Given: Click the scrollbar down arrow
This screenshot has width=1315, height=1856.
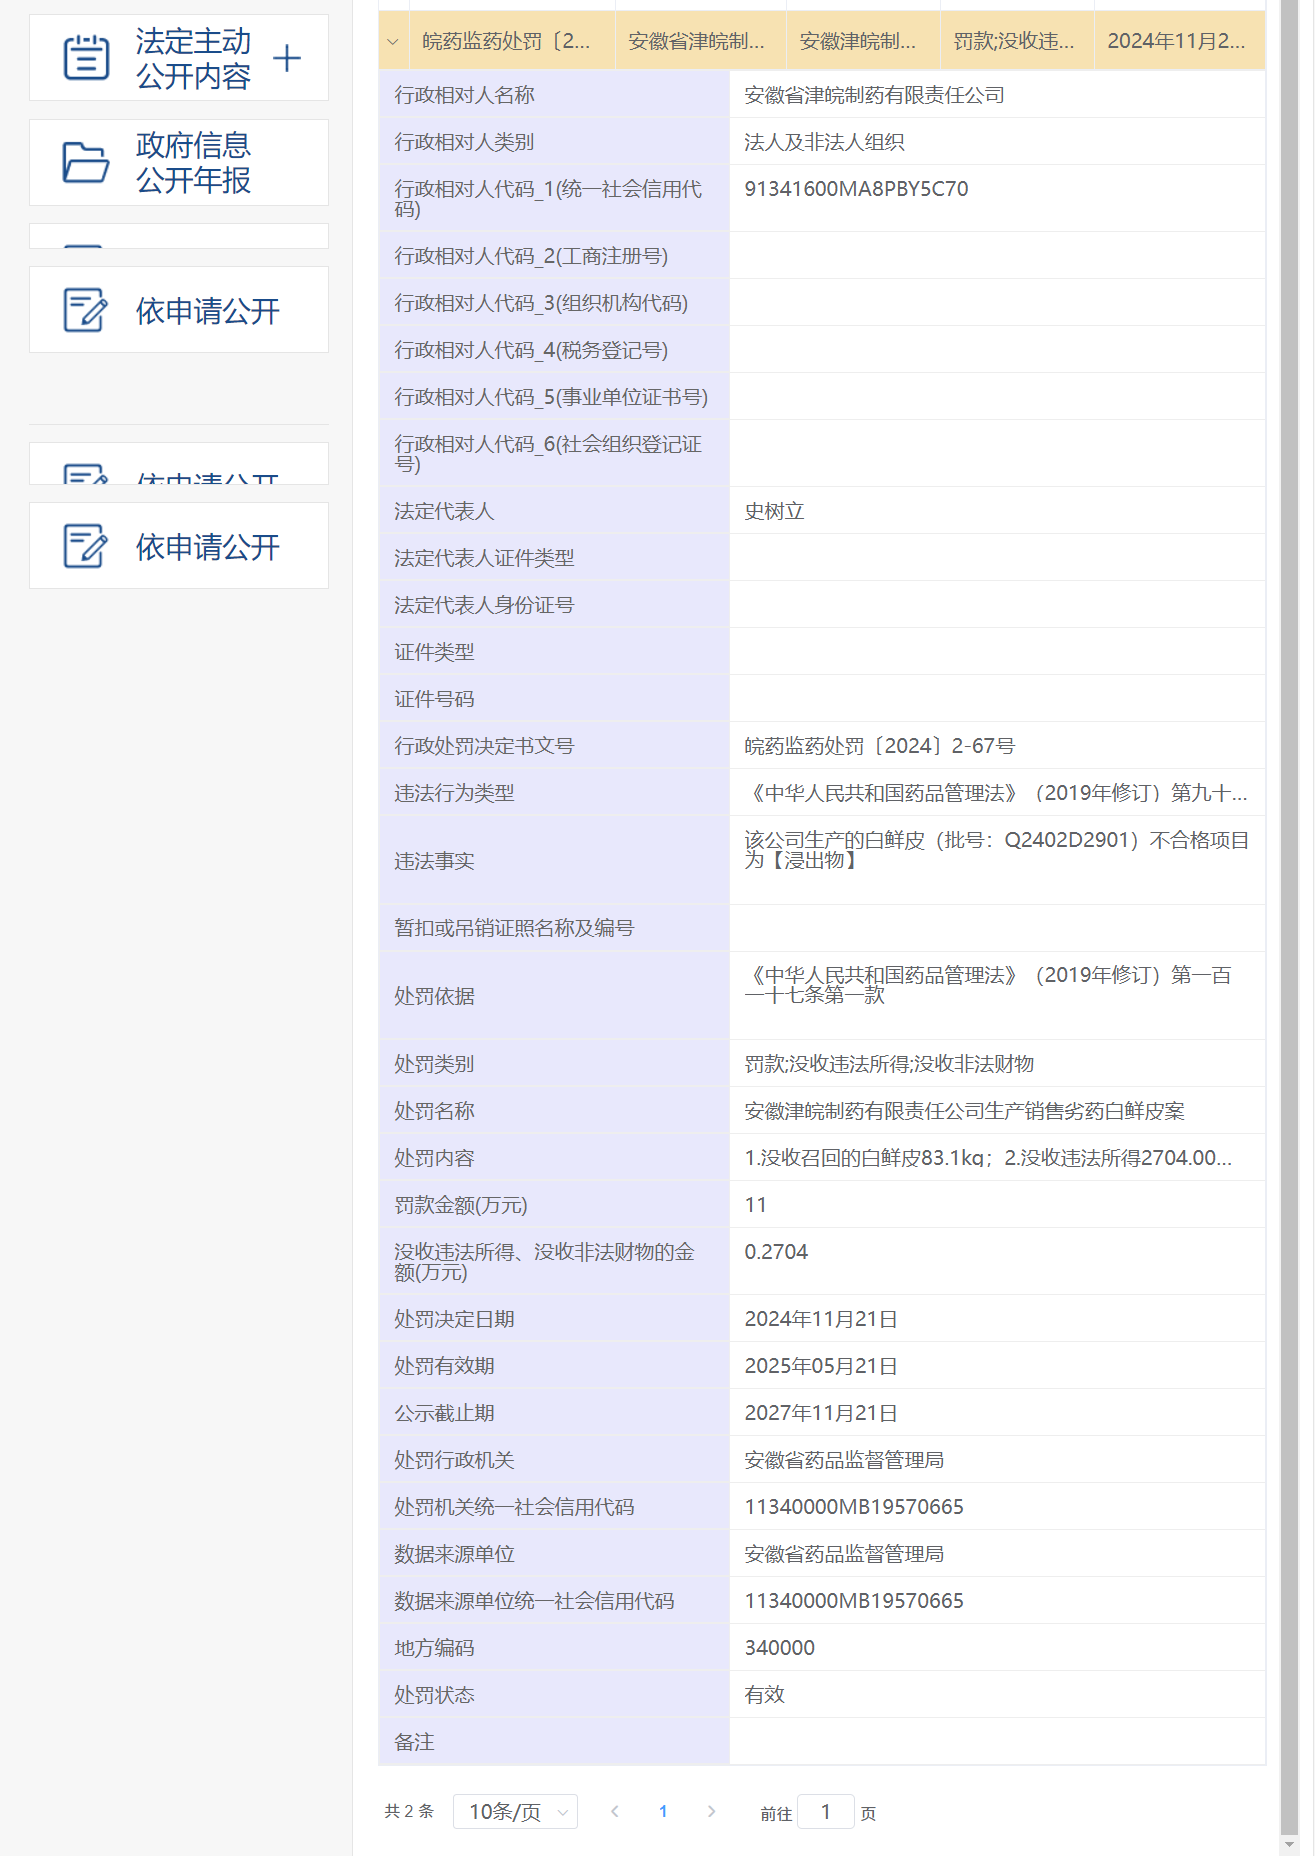Looking at the screenshot, I should 1289,1844.
